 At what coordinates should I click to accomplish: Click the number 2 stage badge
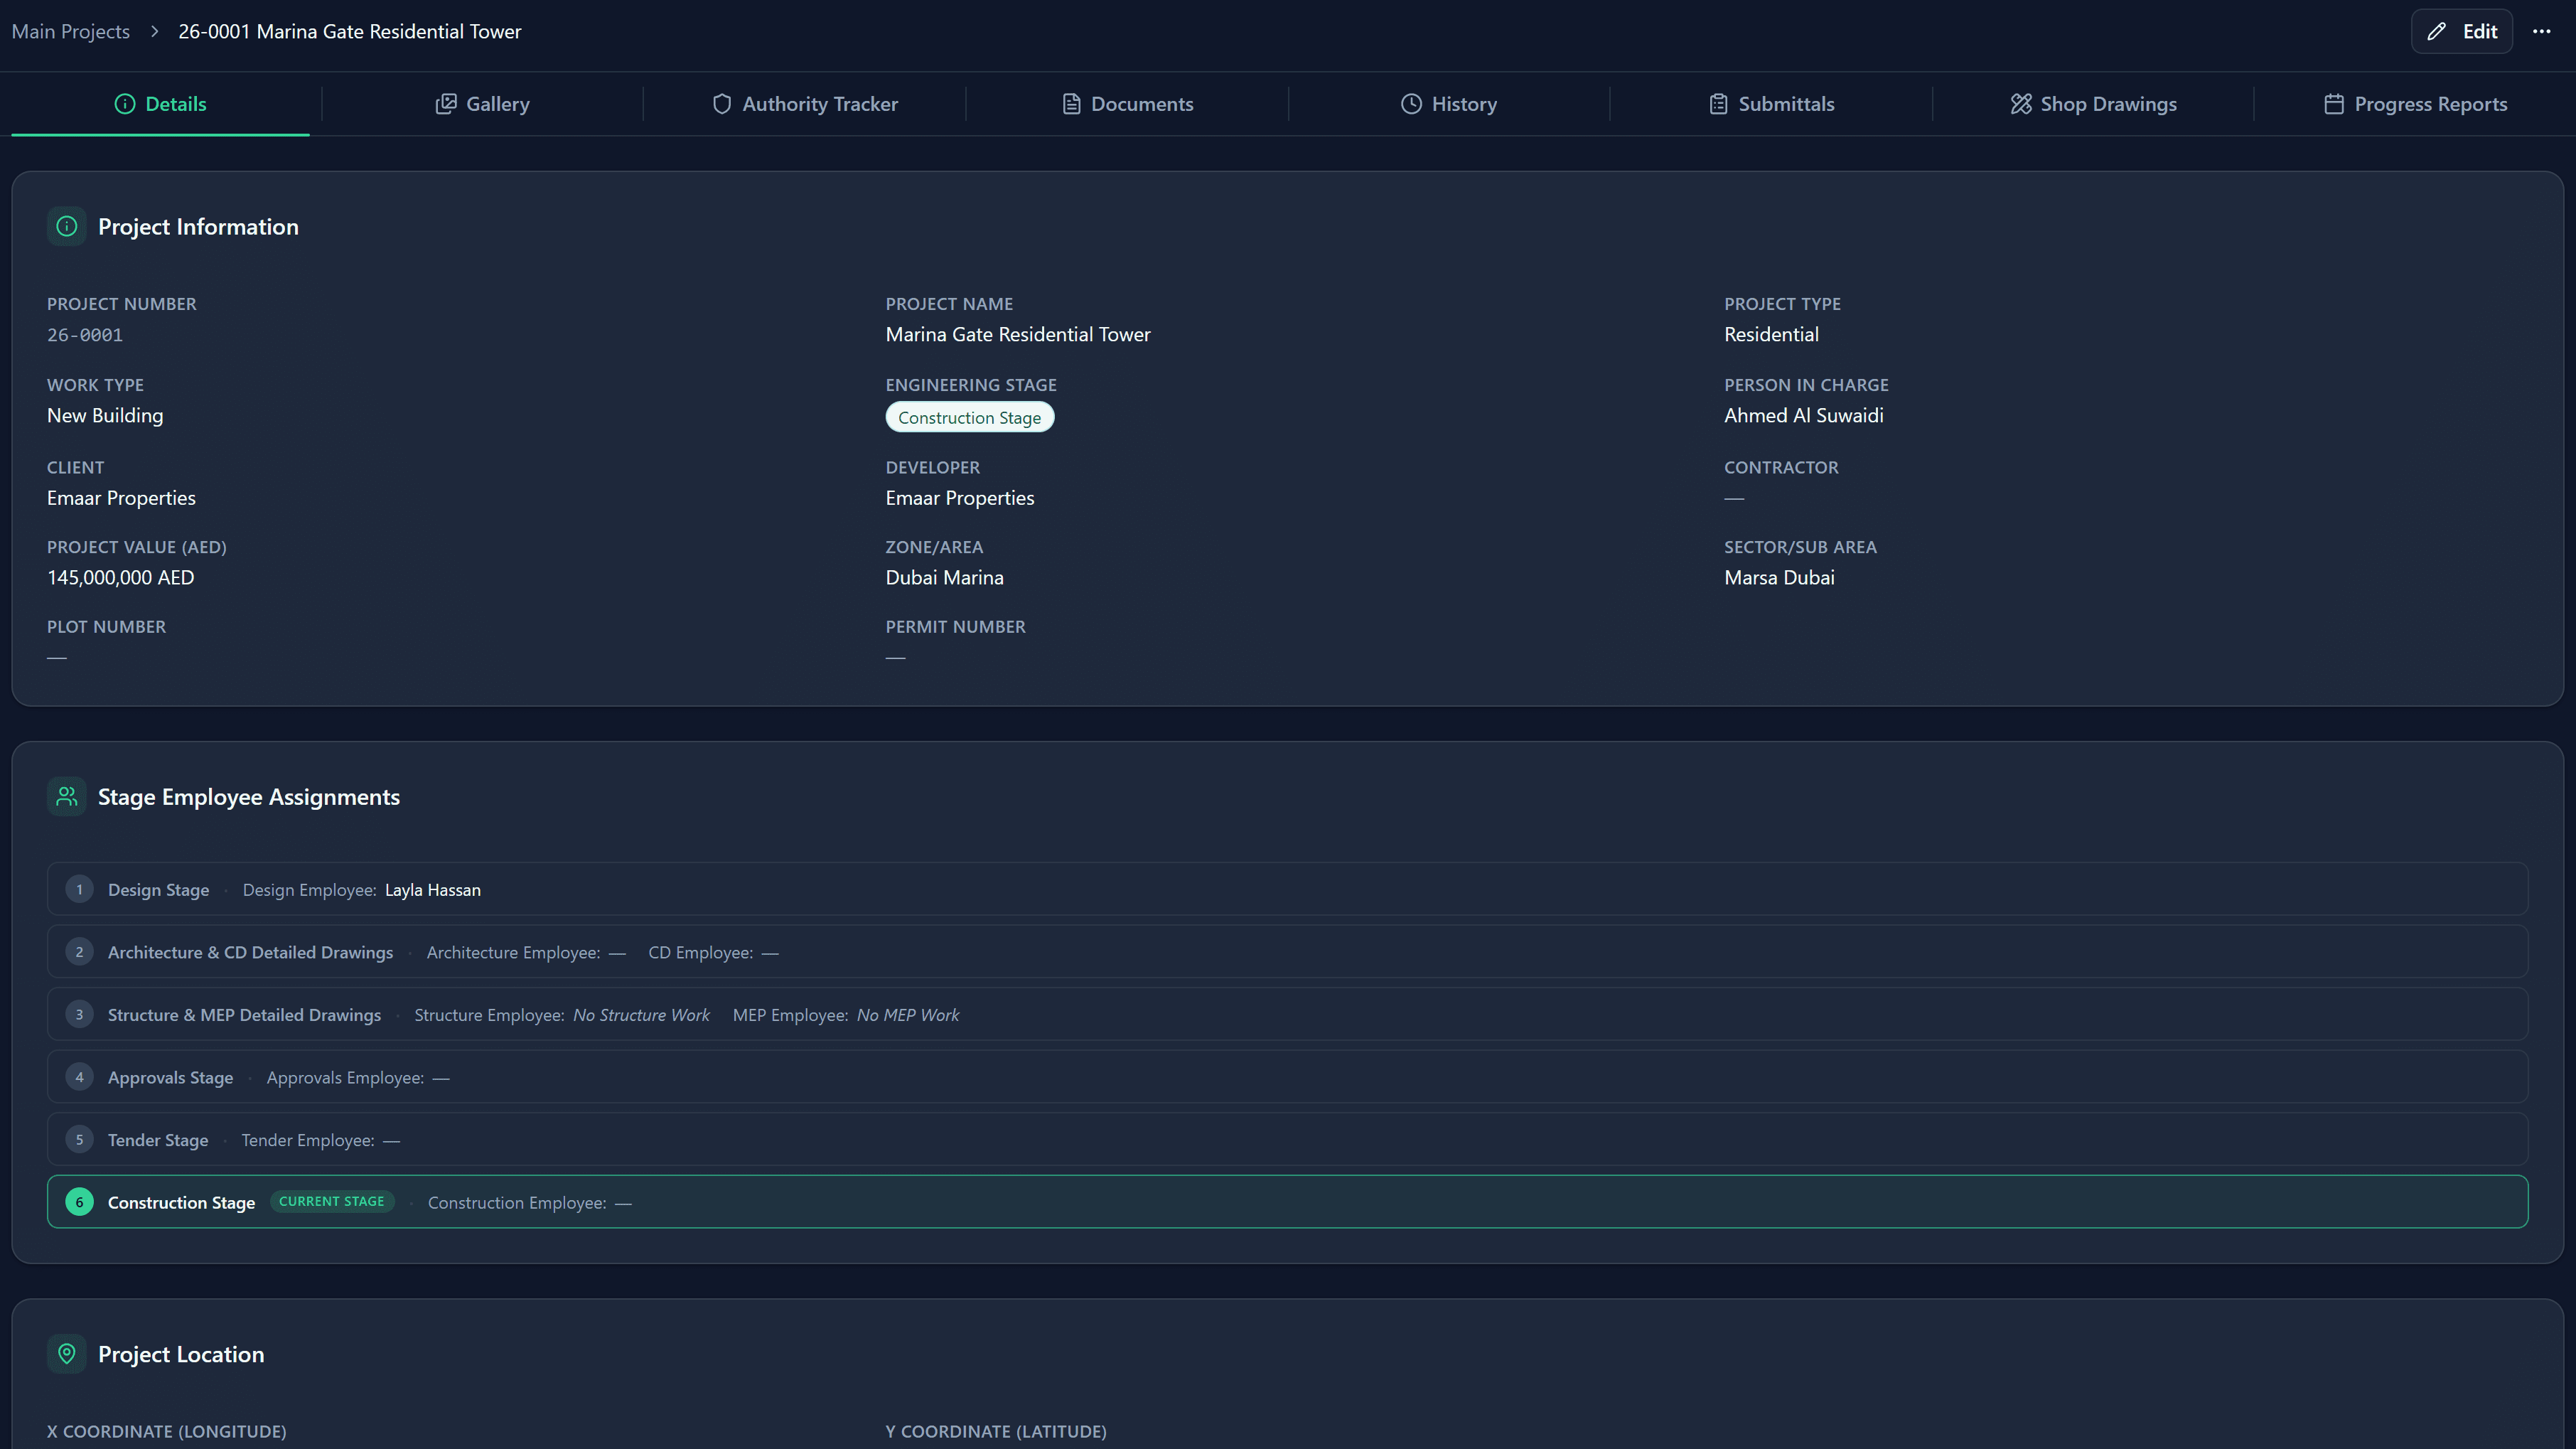tap(80, 952)
